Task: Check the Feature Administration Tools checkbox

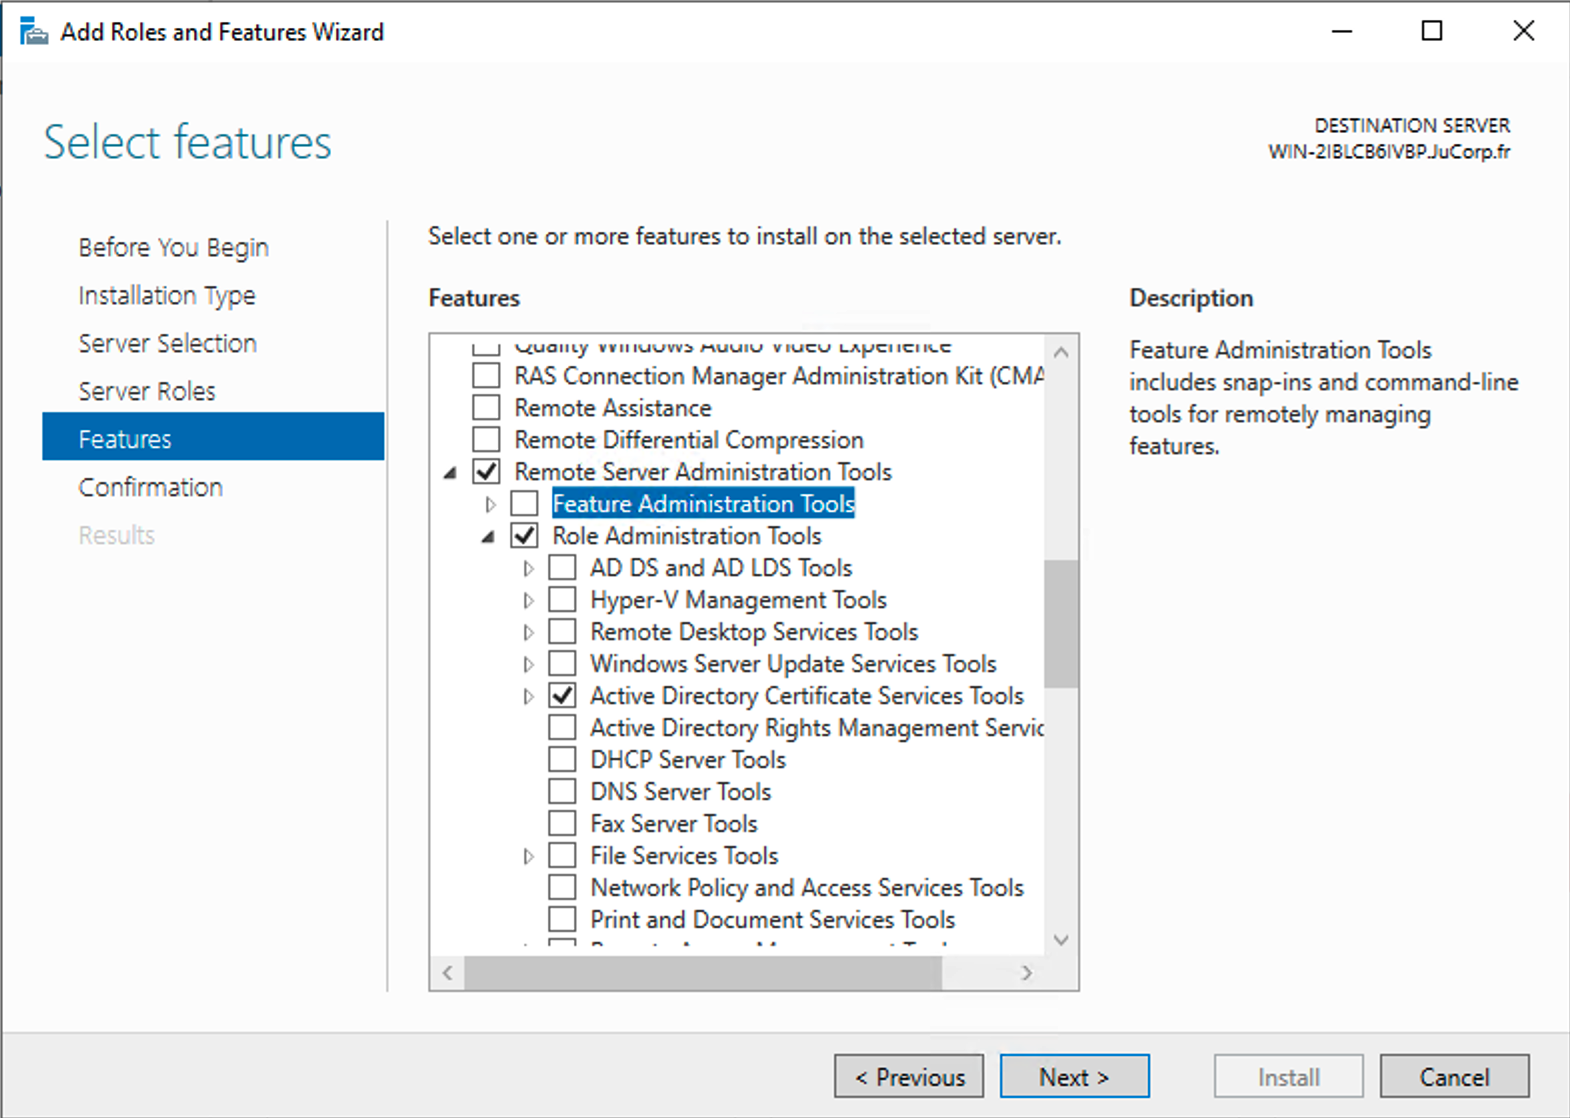Action: tap(525, 504)
